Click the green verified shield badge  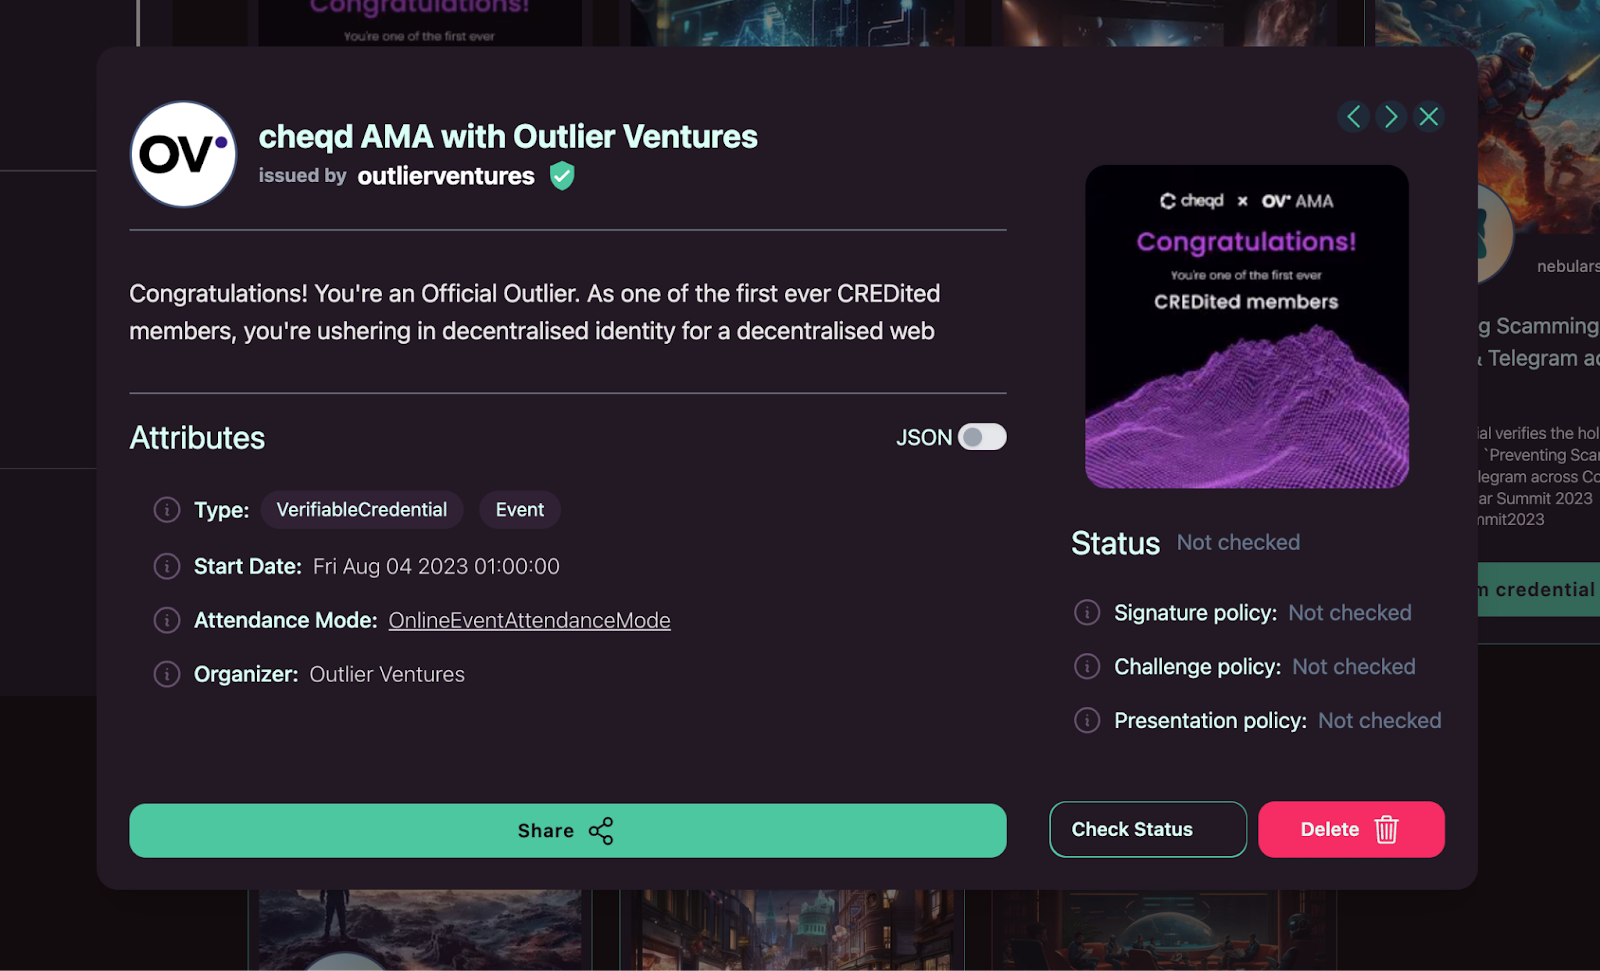point(562,176)
